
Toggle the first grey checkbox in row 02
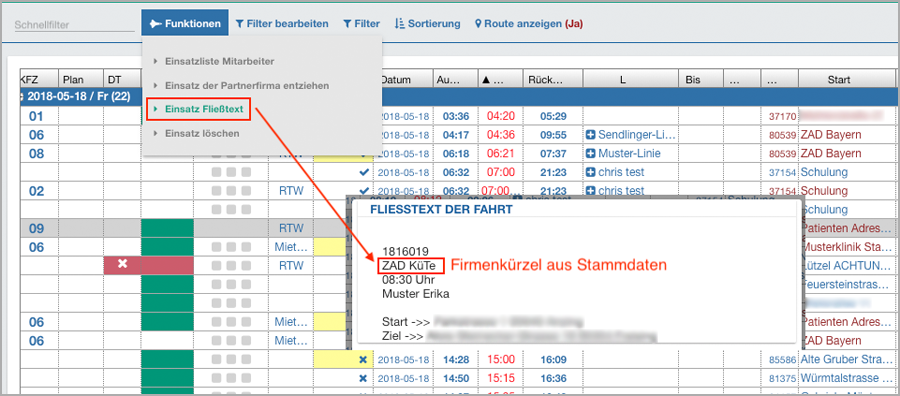pyautogui.click(x=217, y=191)
